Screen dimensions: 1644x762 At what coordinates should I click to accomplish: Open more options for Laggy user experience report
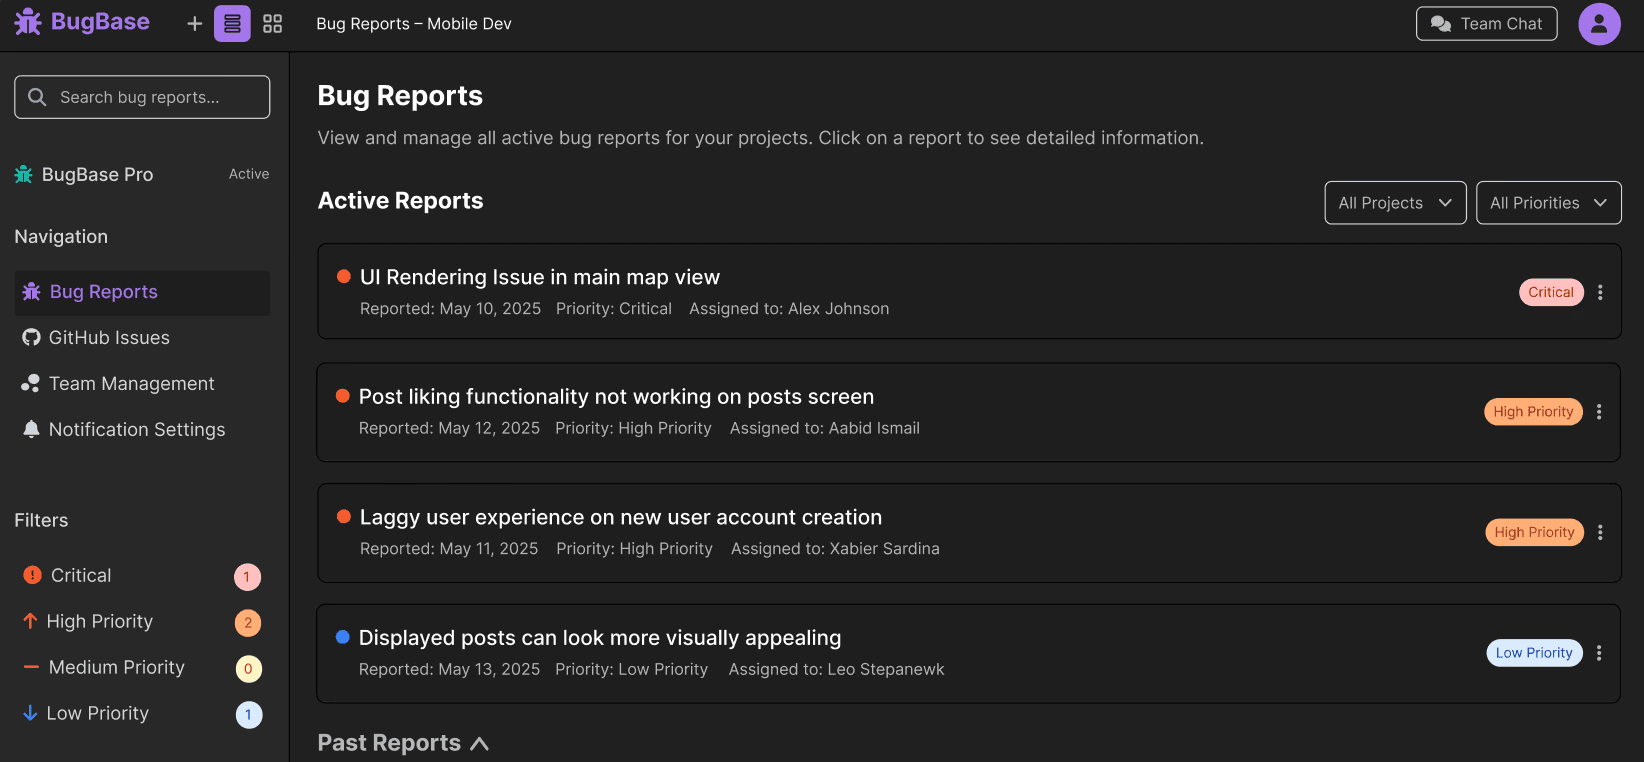point(1600,533)
